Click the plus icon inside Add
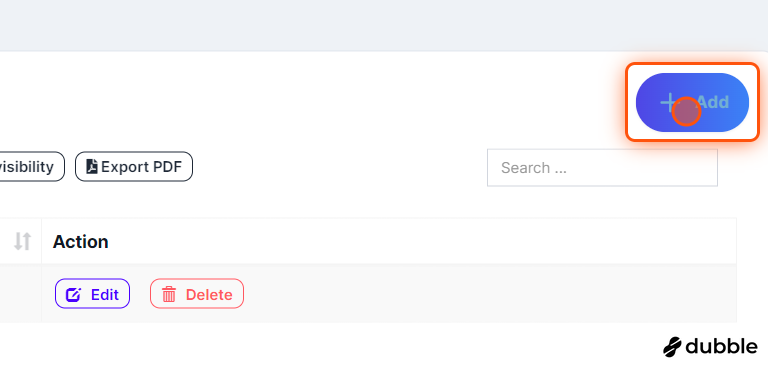 669,103
